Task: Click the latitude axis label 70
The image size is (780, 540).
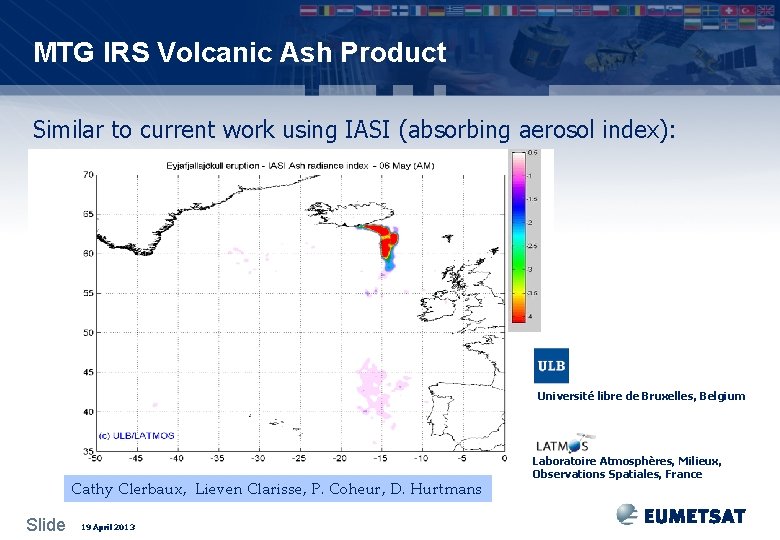Action: [x=88, y=175]
